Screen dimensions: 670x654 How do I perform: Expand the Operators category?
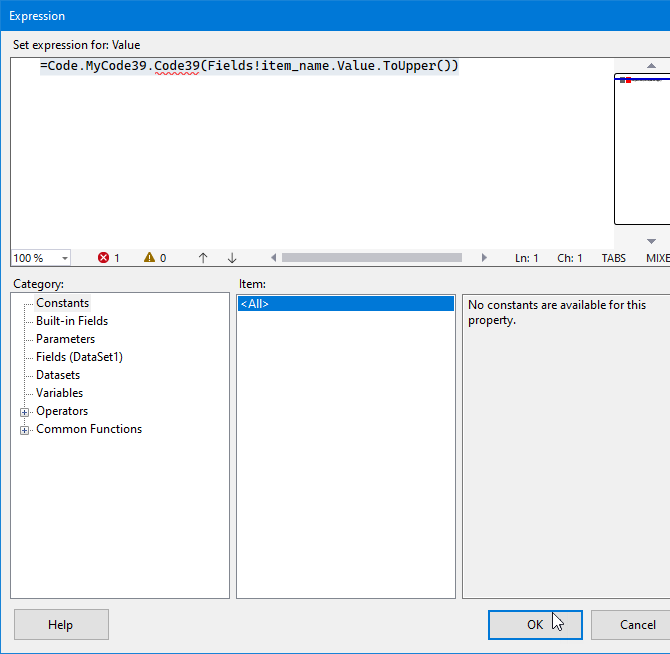tap(24, 412)
